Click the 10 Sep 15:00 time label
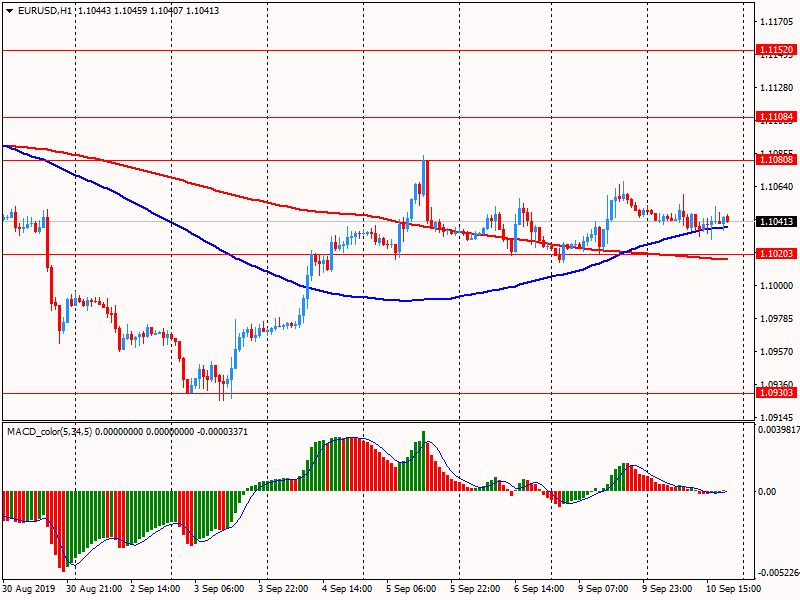Screen dimensions: 800x600 733,588
